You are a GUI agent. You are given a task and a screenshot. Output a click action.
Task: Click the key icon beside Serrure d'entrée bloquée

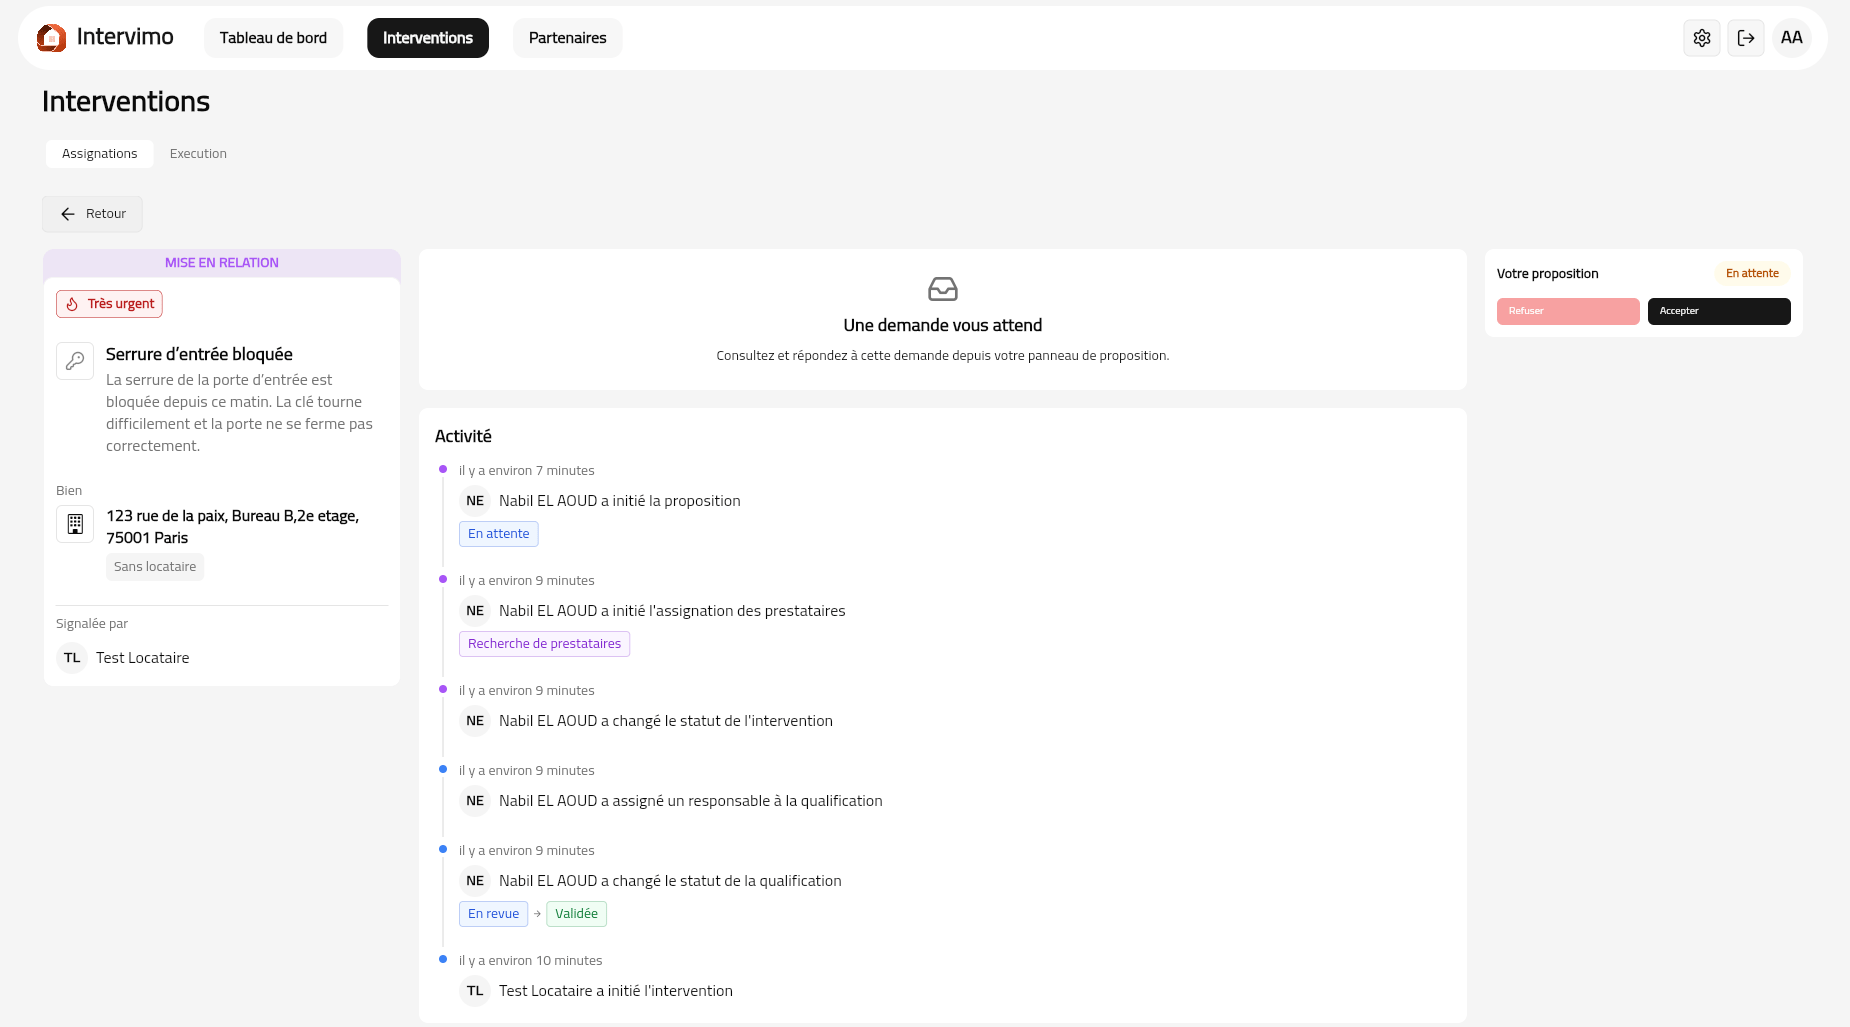pyautogui.click(x=75, y=361)
